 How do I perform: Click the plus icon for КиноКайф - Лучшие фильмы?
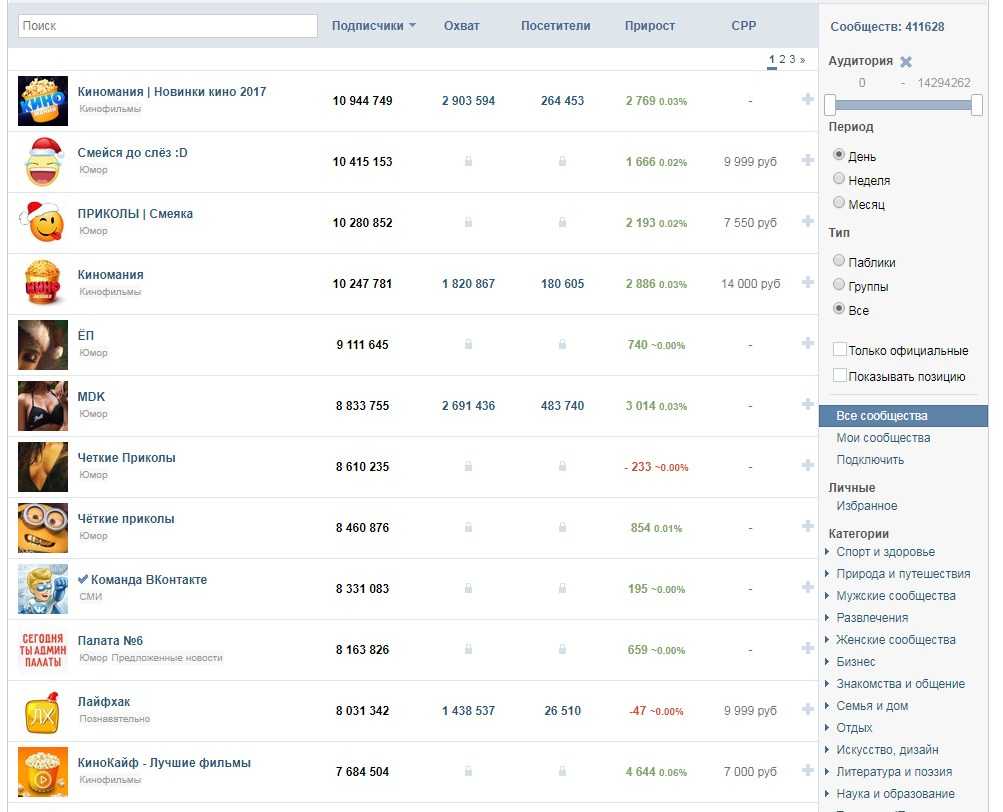click(807, 770)
